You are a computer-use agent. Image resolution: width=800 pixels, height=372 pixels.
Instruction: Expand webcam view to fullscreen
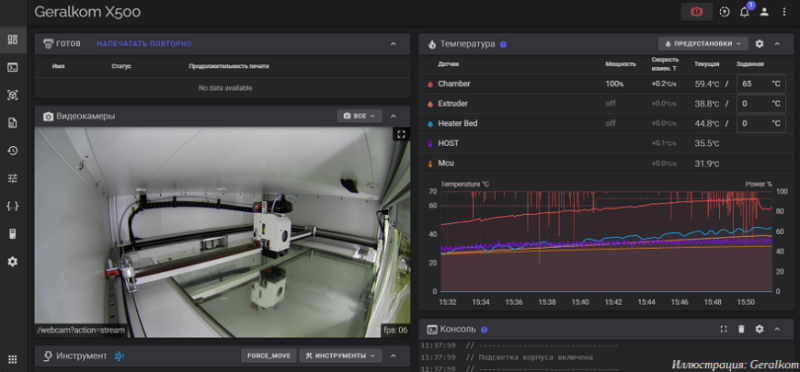(x=401, y=134)
